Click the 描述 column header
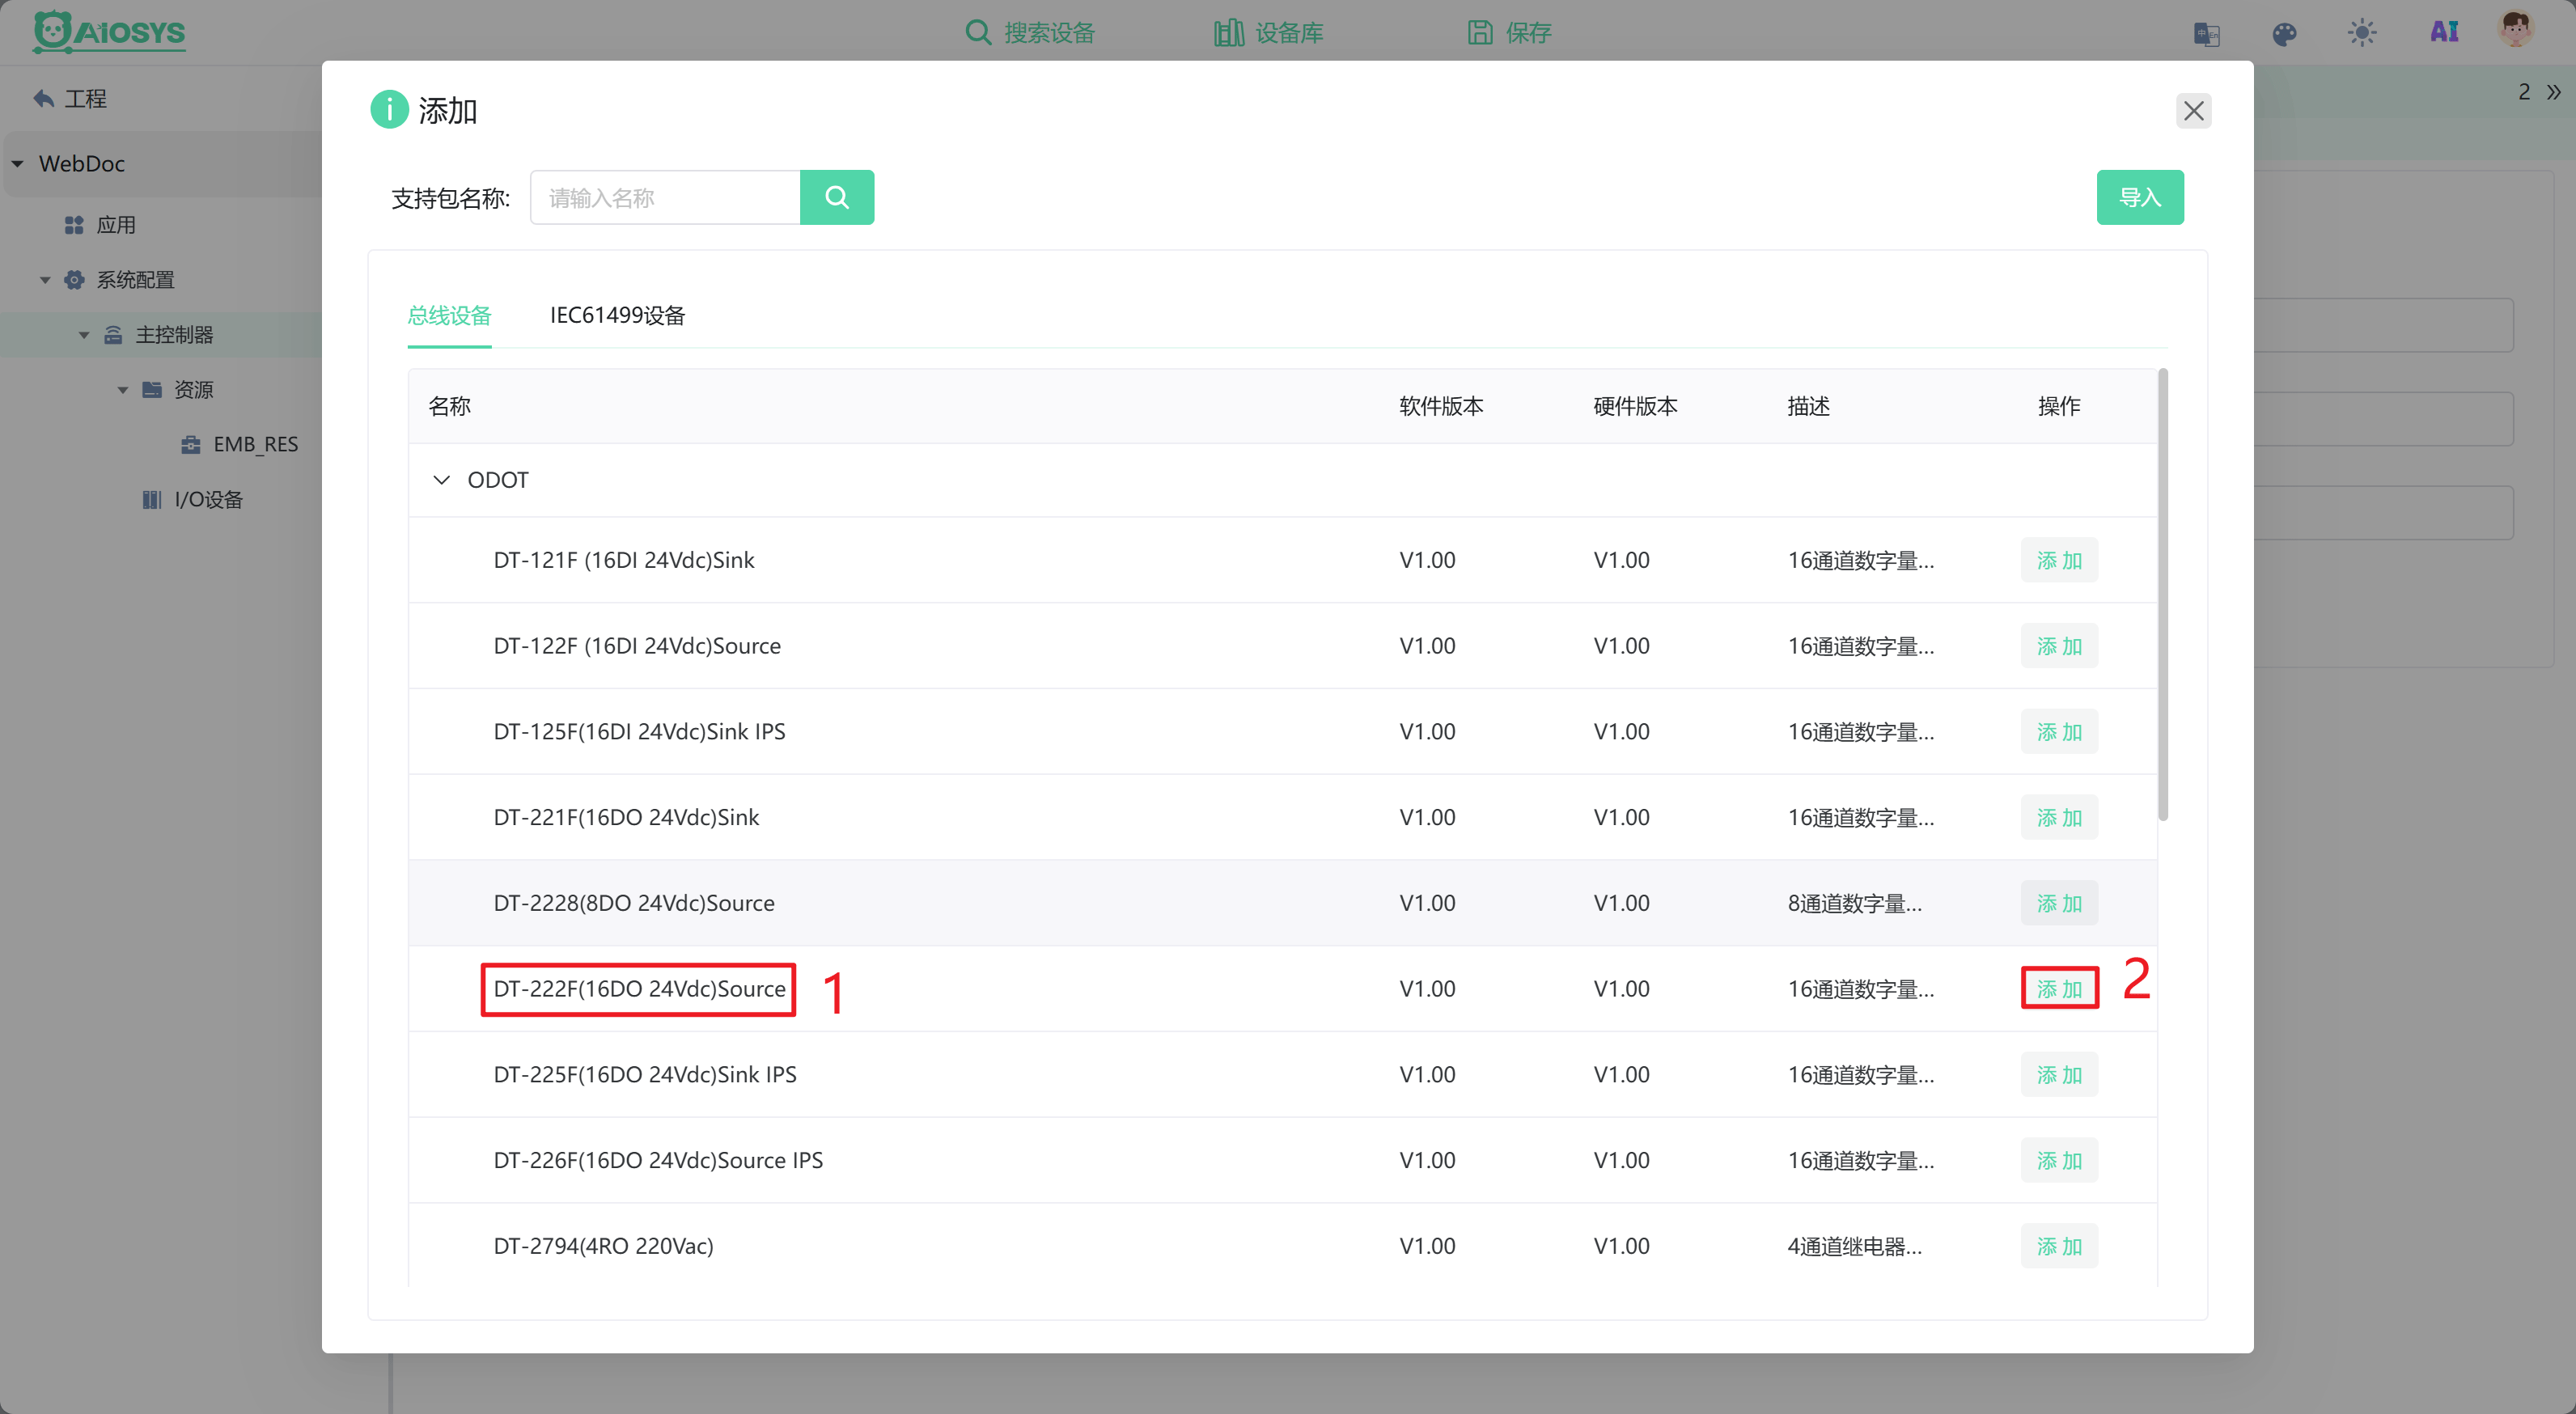This screenshot has height=1414, width=2576. pyautogui.click(x=1808, y=406)
